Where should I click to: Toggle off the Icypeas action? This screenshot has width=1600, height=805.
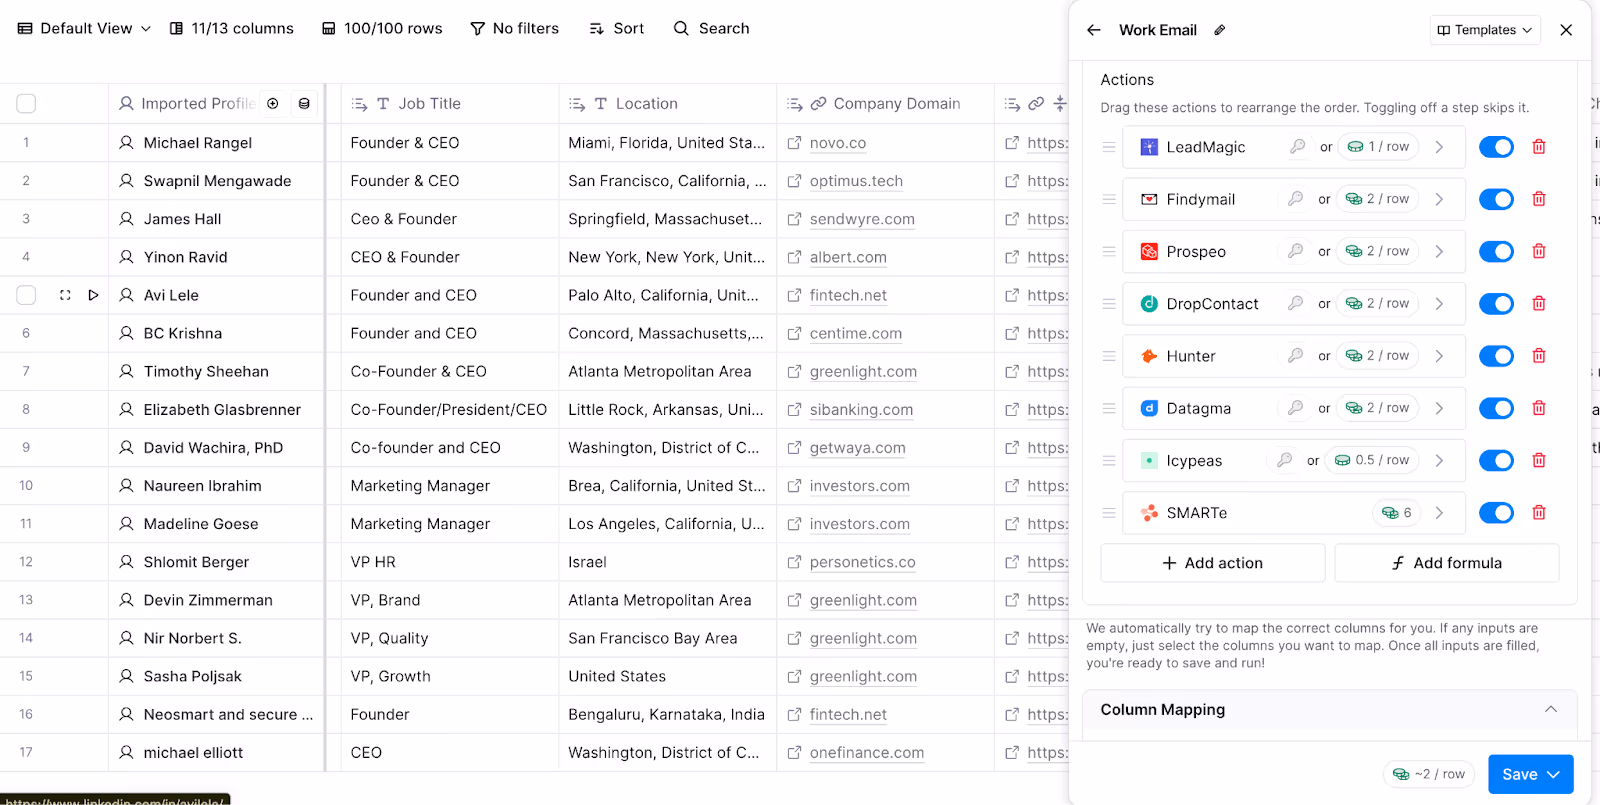coord(1496,460)
